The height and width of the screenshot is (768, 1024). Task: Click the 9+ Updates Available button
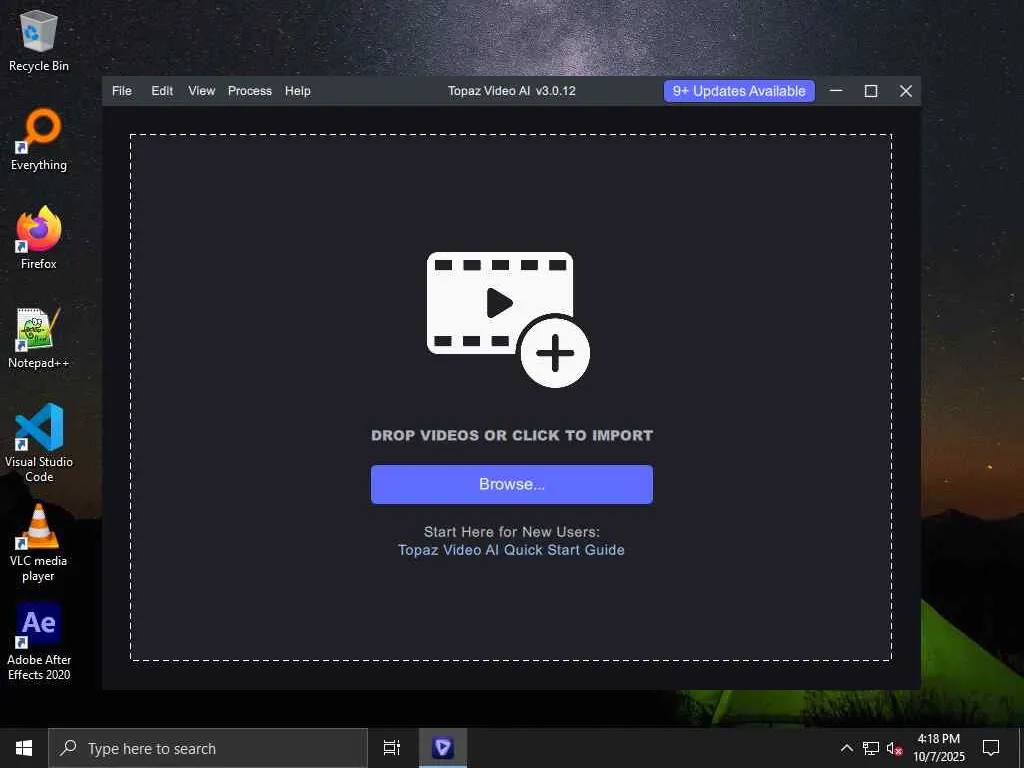click(739, 91)
